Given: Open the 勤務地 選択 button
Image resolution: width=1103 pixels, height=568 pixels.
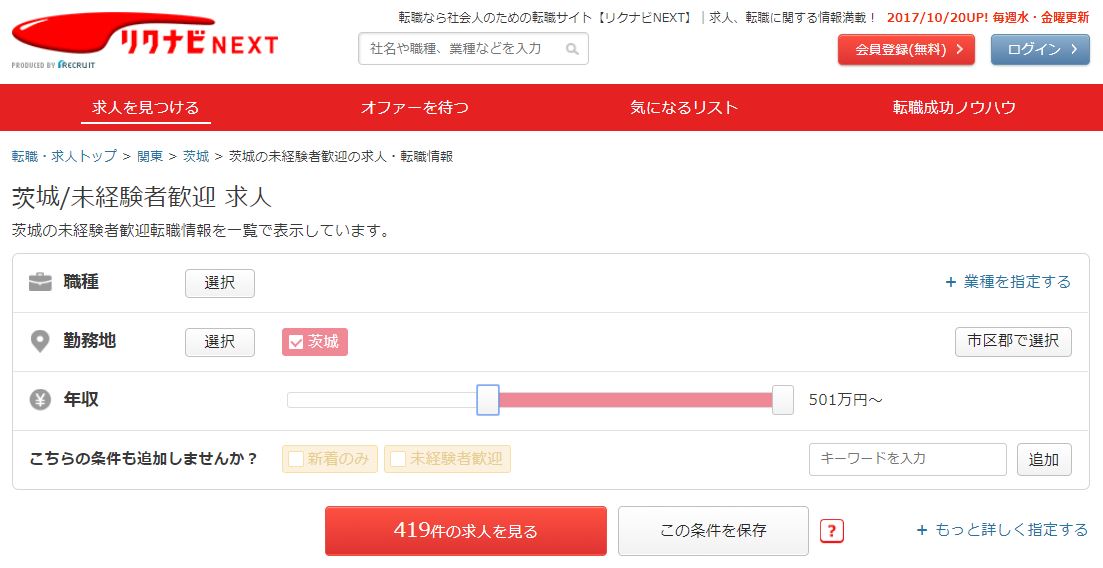Looking at the screenshot, I should (219, 342).
